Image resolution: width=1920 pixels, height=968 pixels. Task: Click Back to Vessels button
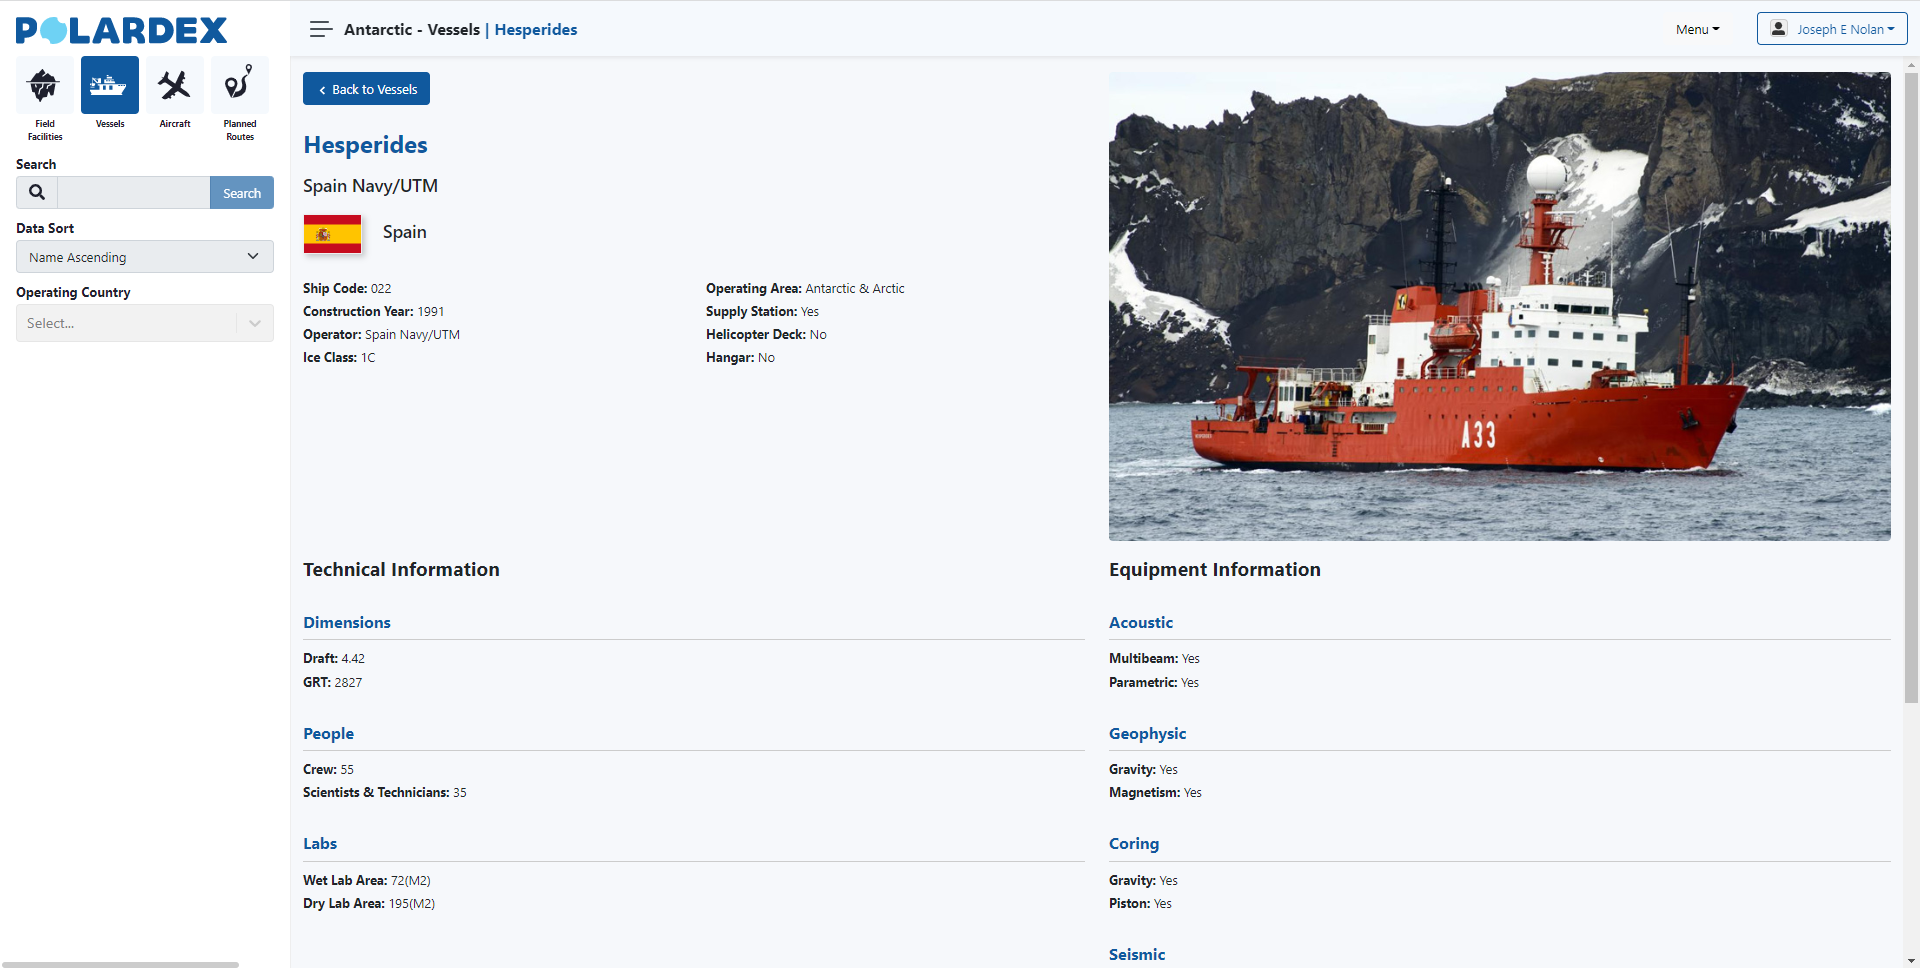(366, 89)
